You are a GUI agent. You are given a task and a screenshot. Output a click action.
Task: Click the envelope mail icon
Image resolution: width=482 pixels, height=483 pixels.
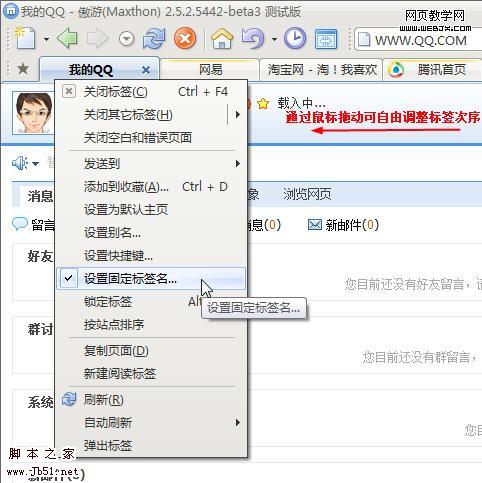pyautogui.click(x=315, y=225)
